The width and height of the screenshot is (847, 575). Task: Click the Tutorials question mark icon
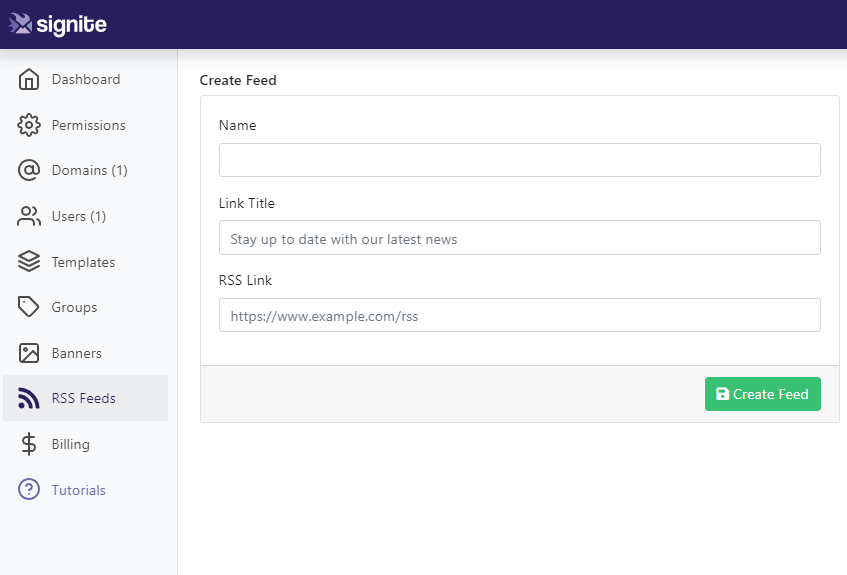tap(29, 490)
